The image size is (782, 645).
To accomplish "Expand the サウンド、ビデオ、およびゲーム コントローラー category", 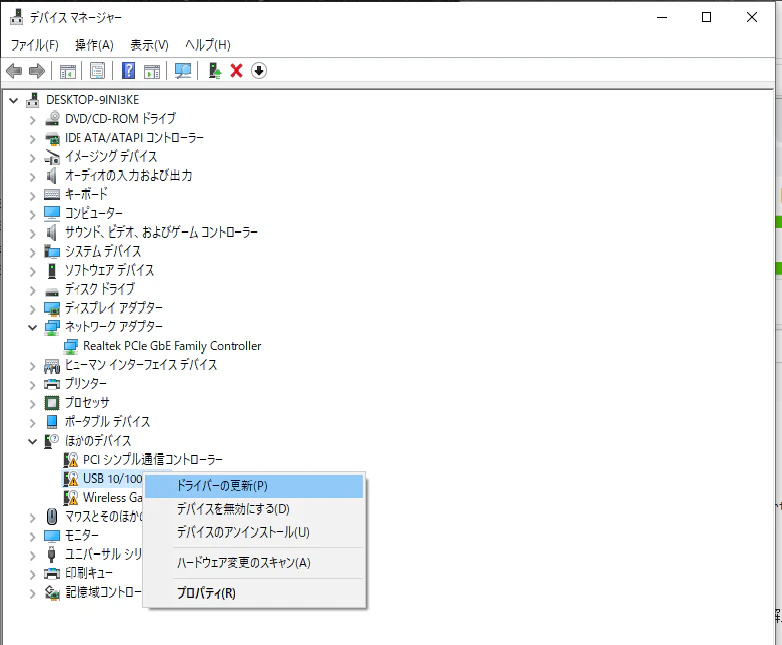I will click(x=32, y=233).
